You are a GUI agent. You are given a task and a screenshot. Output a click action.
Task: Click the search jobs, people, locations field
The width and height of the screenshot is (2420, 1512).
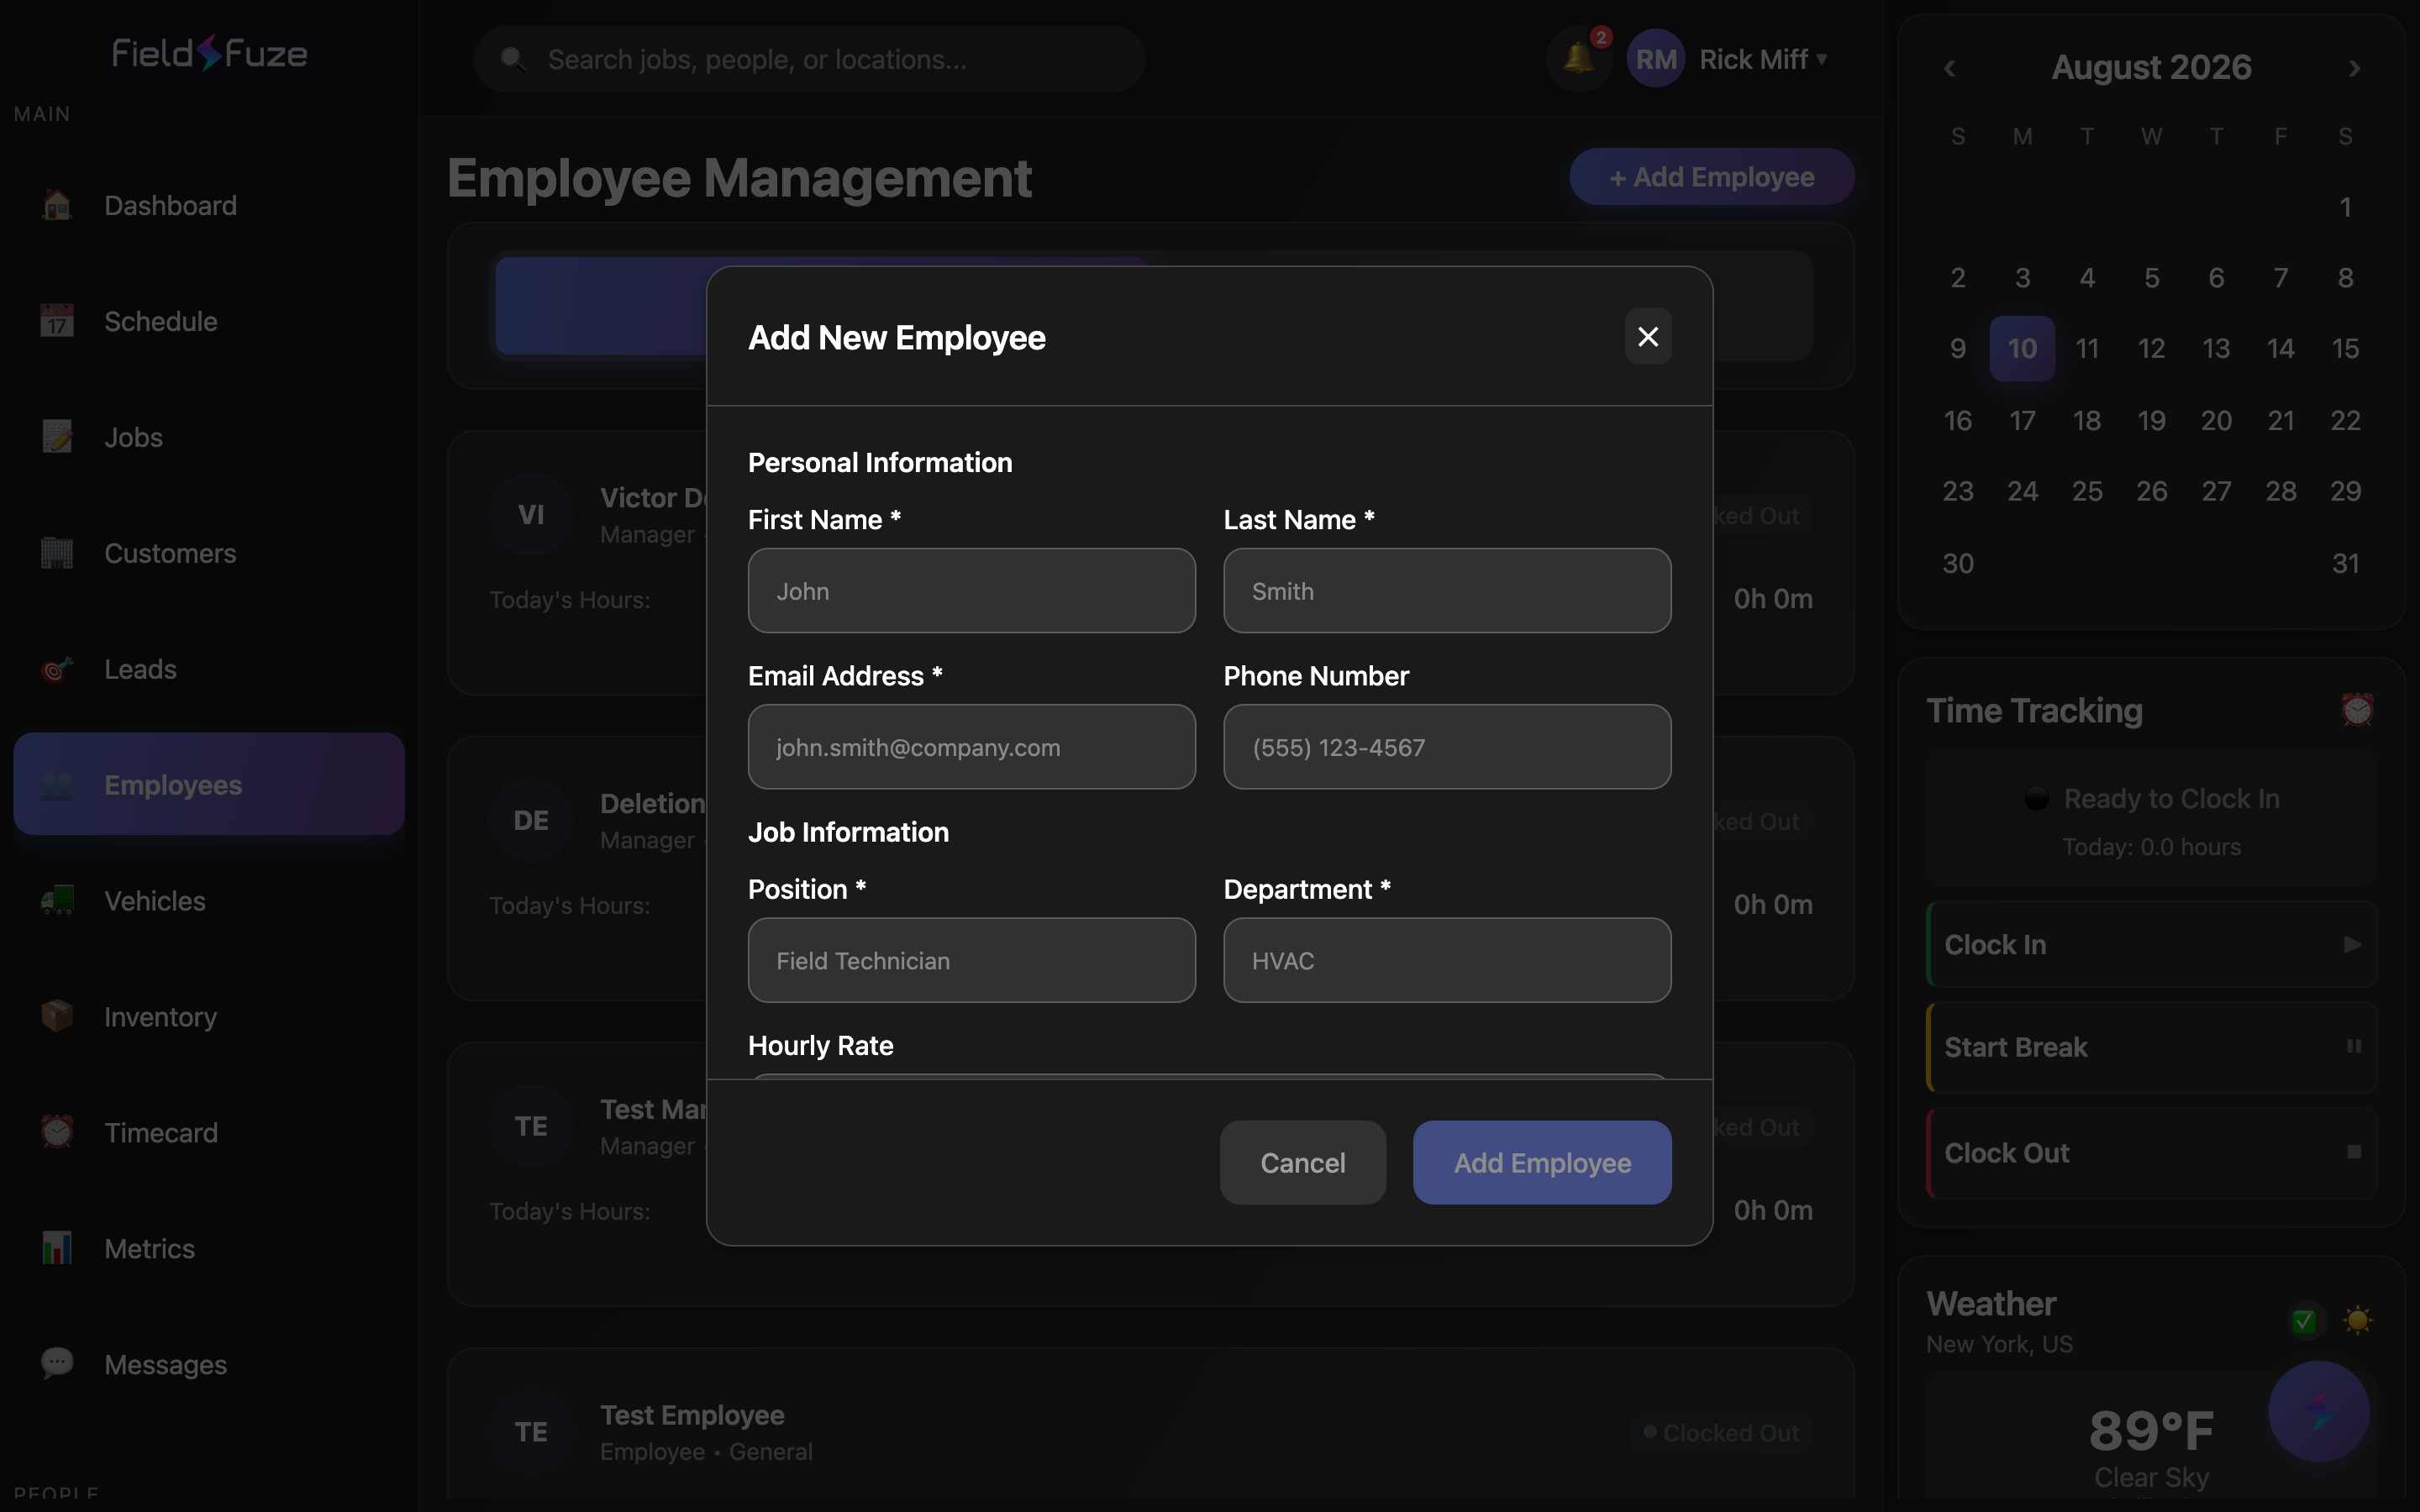(810, 59)
